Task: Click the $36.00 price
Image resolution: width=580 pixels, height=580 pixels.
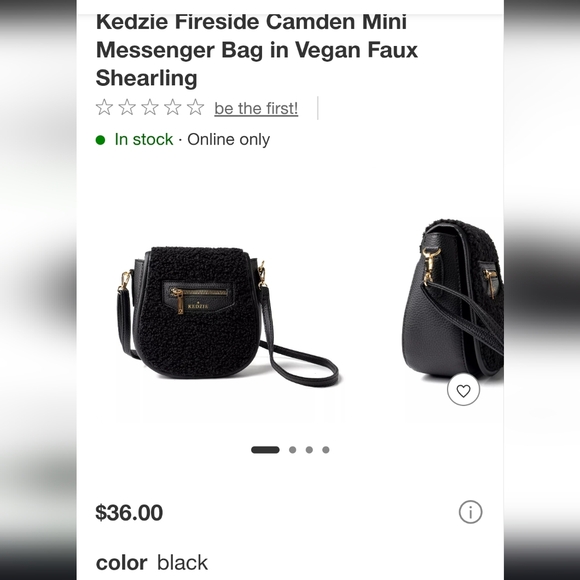Action: pyautogui.click(x=129, y=513)
